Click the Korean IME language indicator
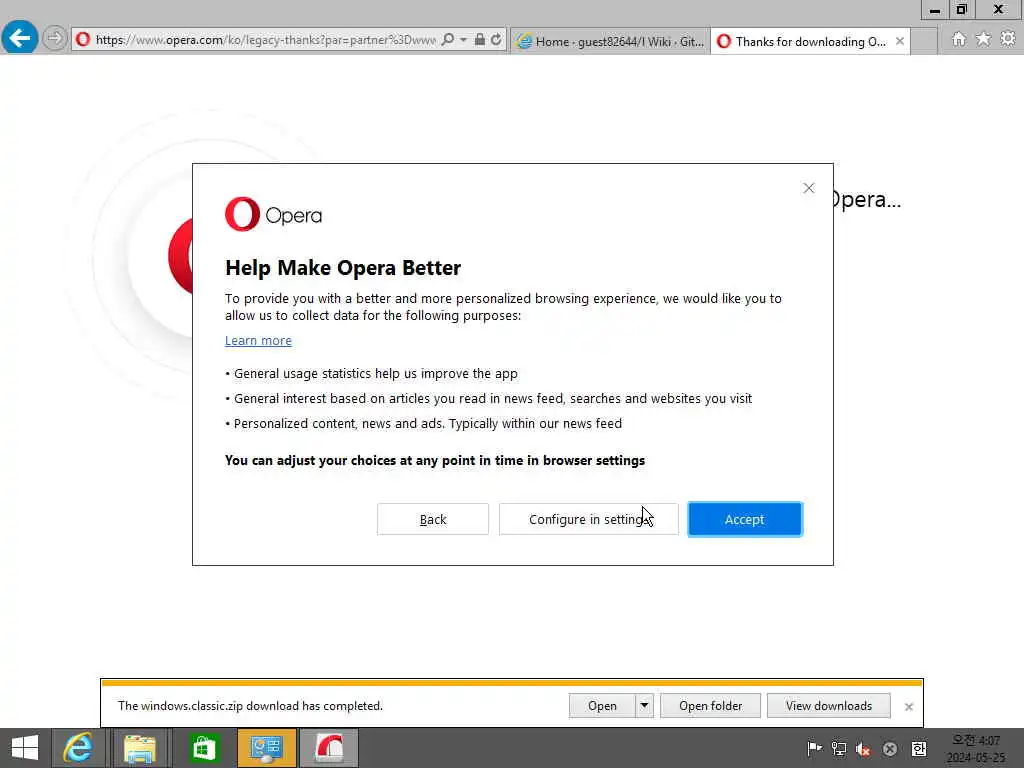 tap(919, 748)
